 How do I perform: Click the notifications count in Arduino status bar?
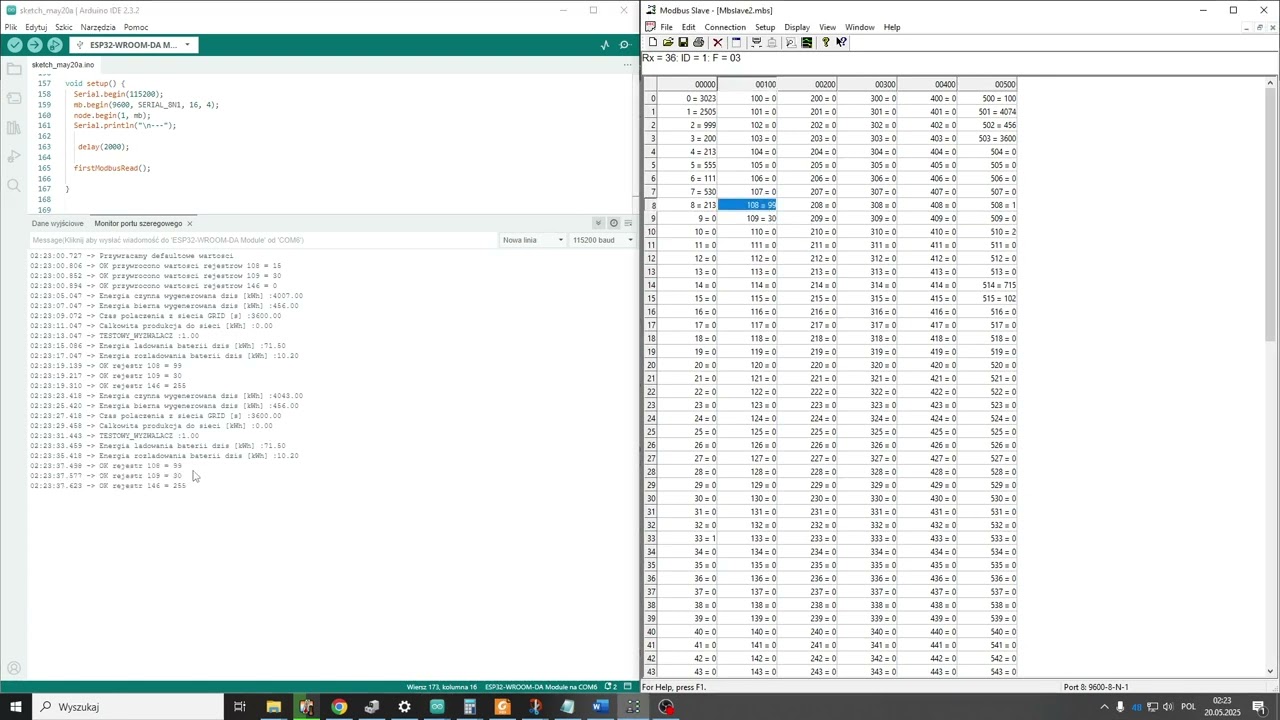(612, 687)
